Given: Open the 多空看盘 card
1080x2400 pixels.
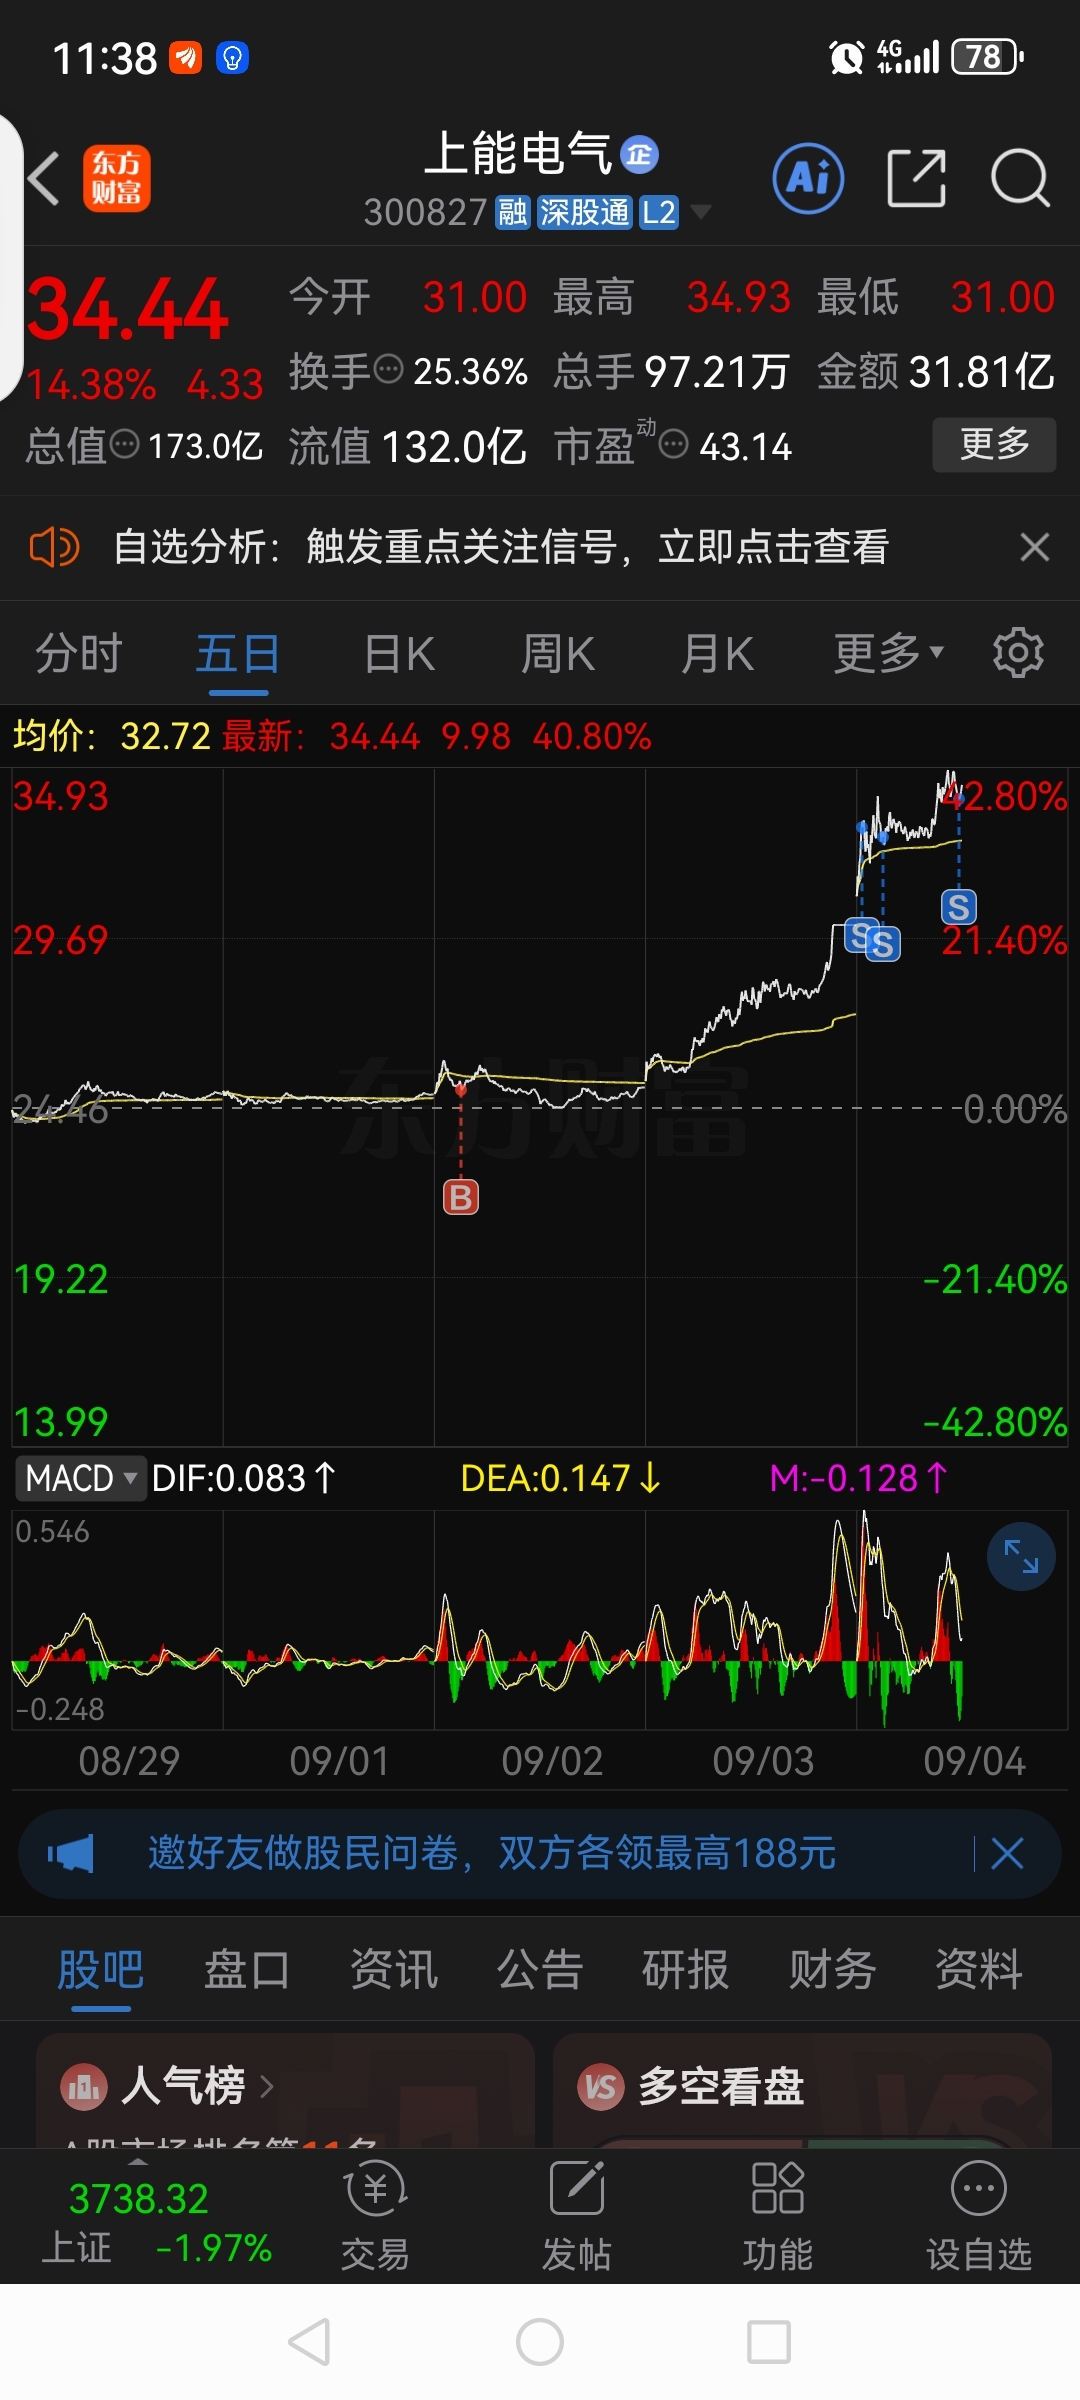Looking at the screenshot, I should pyautogui.click(x=802, y=2090).
